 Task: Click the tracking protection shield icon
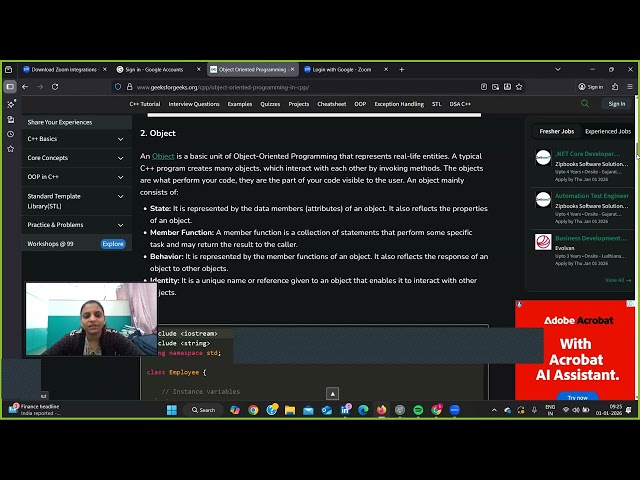(118, 87)
